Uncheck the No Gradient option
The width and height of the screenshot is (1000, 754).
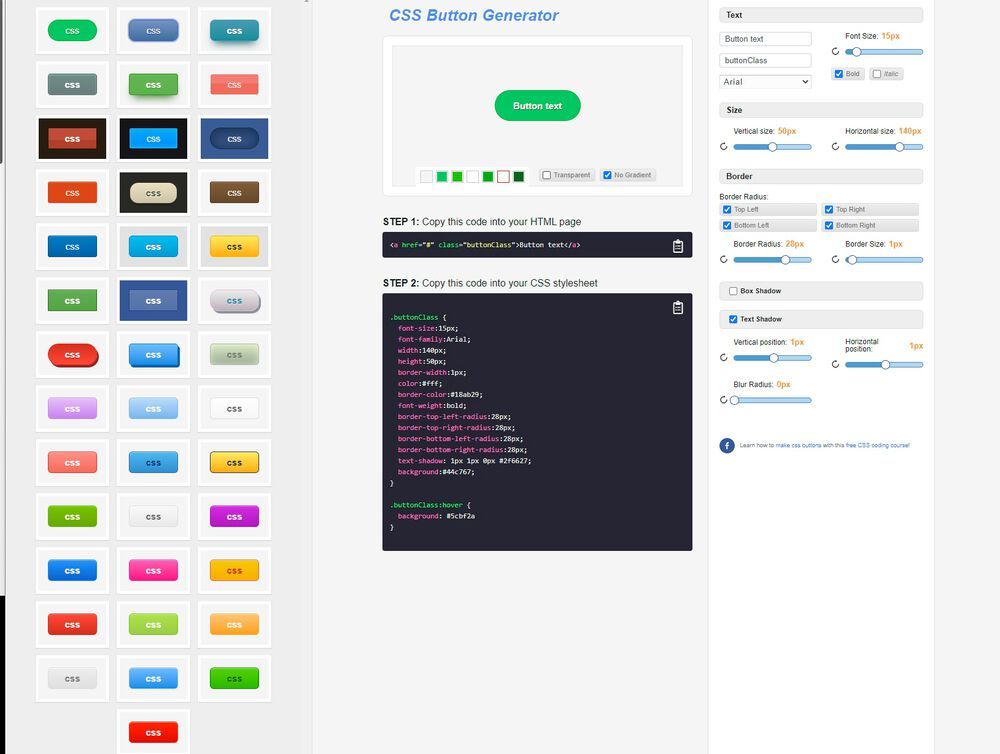pyautogui.click(x=607, y=175)
